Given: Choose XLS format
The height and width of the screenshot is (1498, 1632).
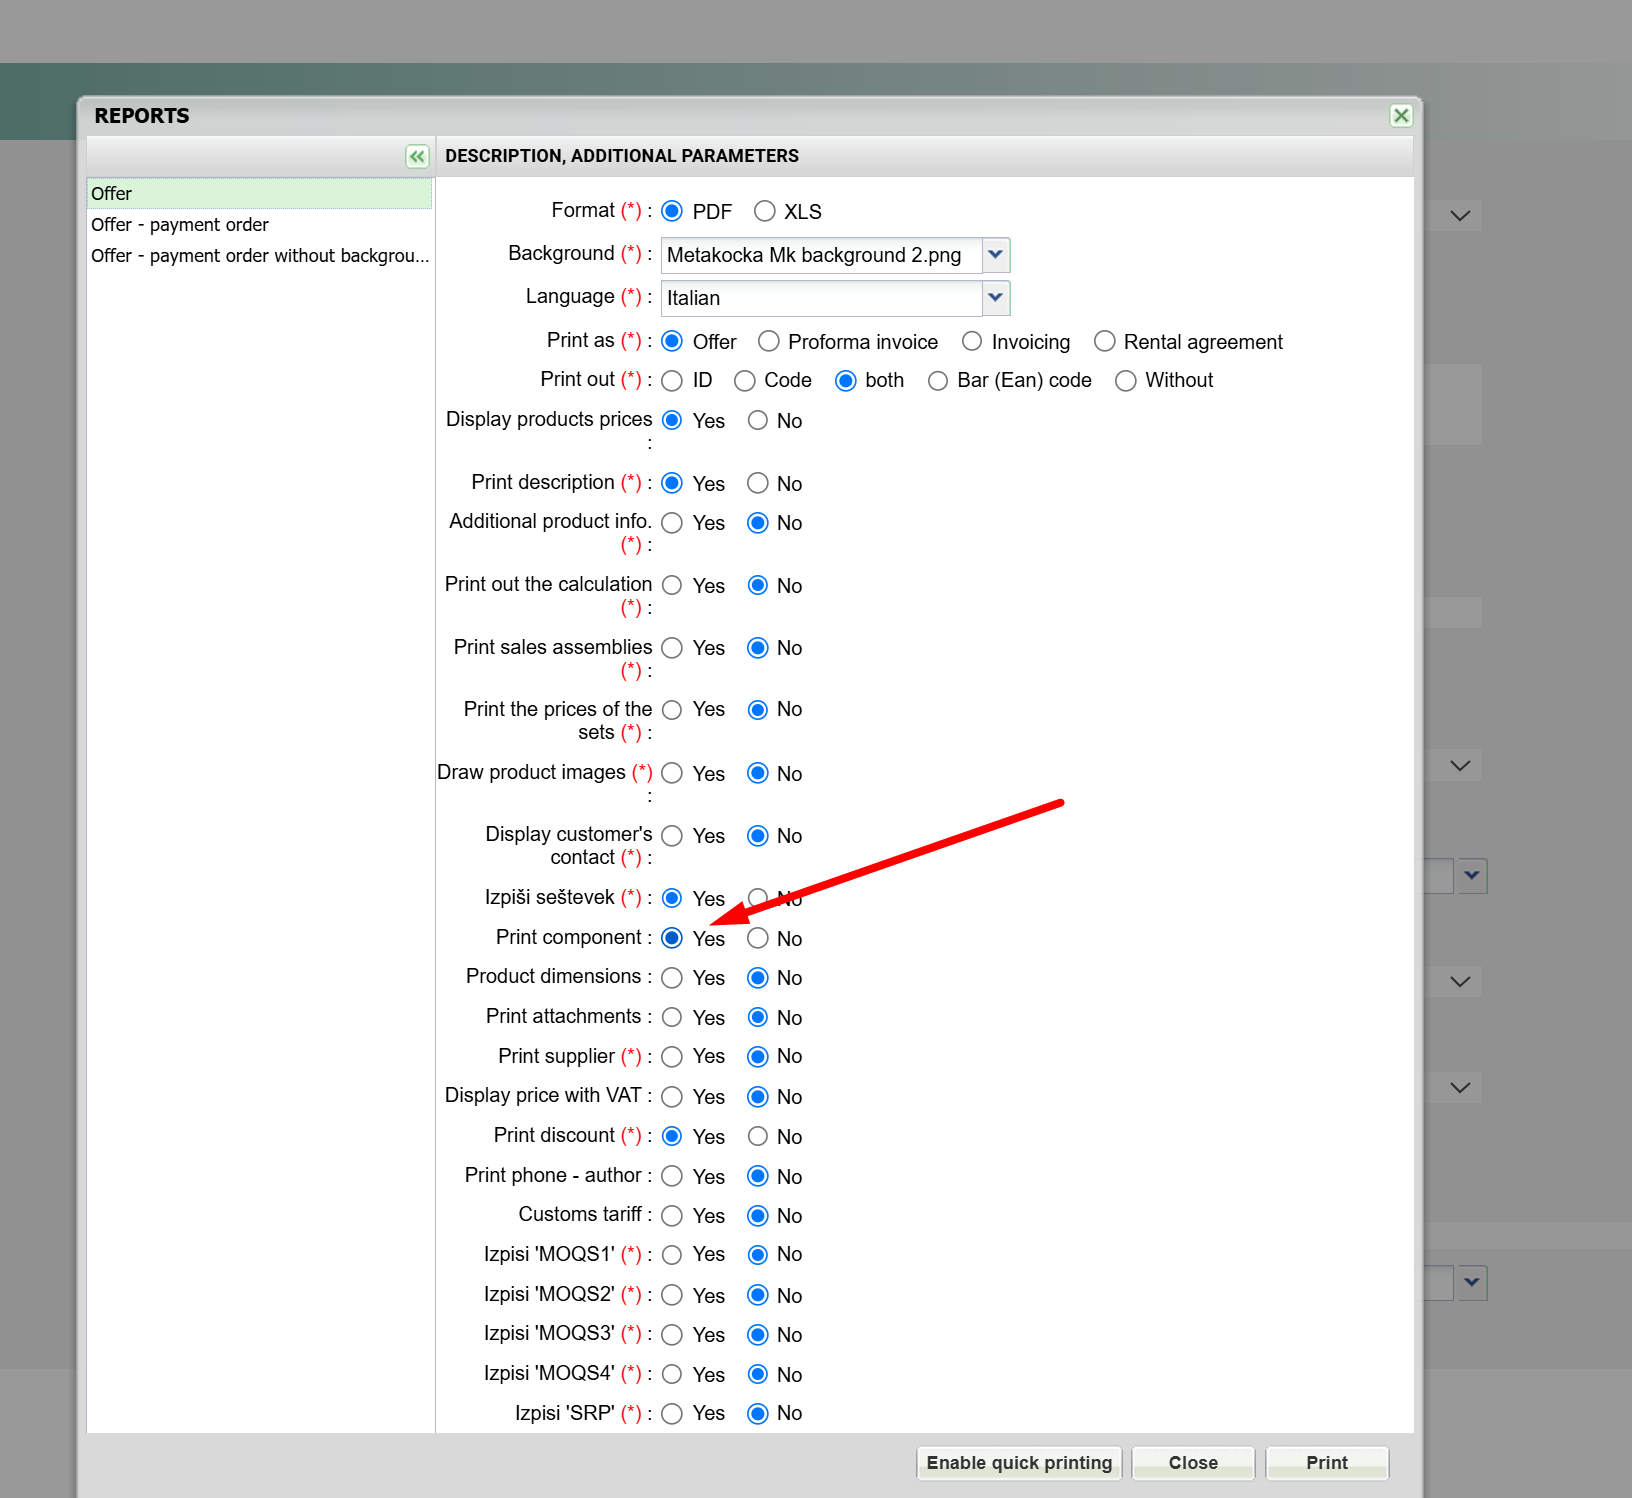Looking at the screenshot, I should pos(765,211).
